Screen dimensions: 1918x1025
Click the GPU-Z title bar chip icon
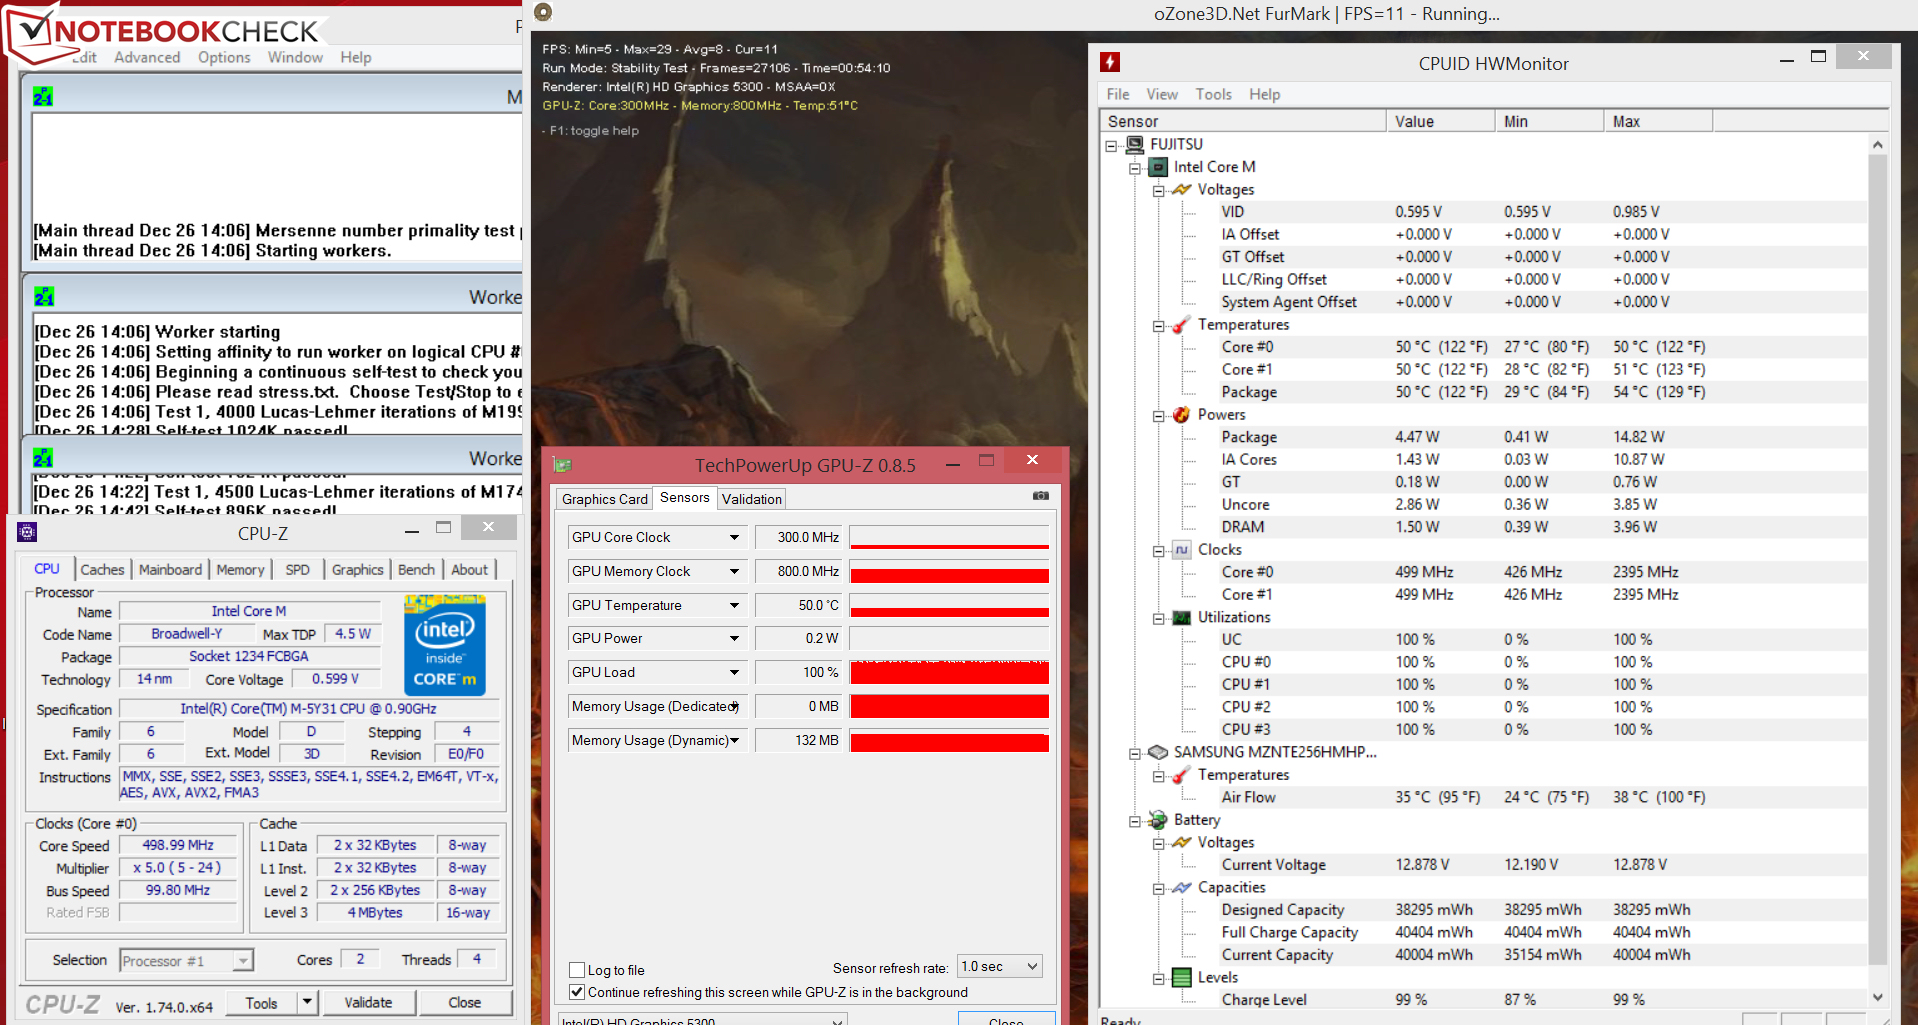click(562, 465)
